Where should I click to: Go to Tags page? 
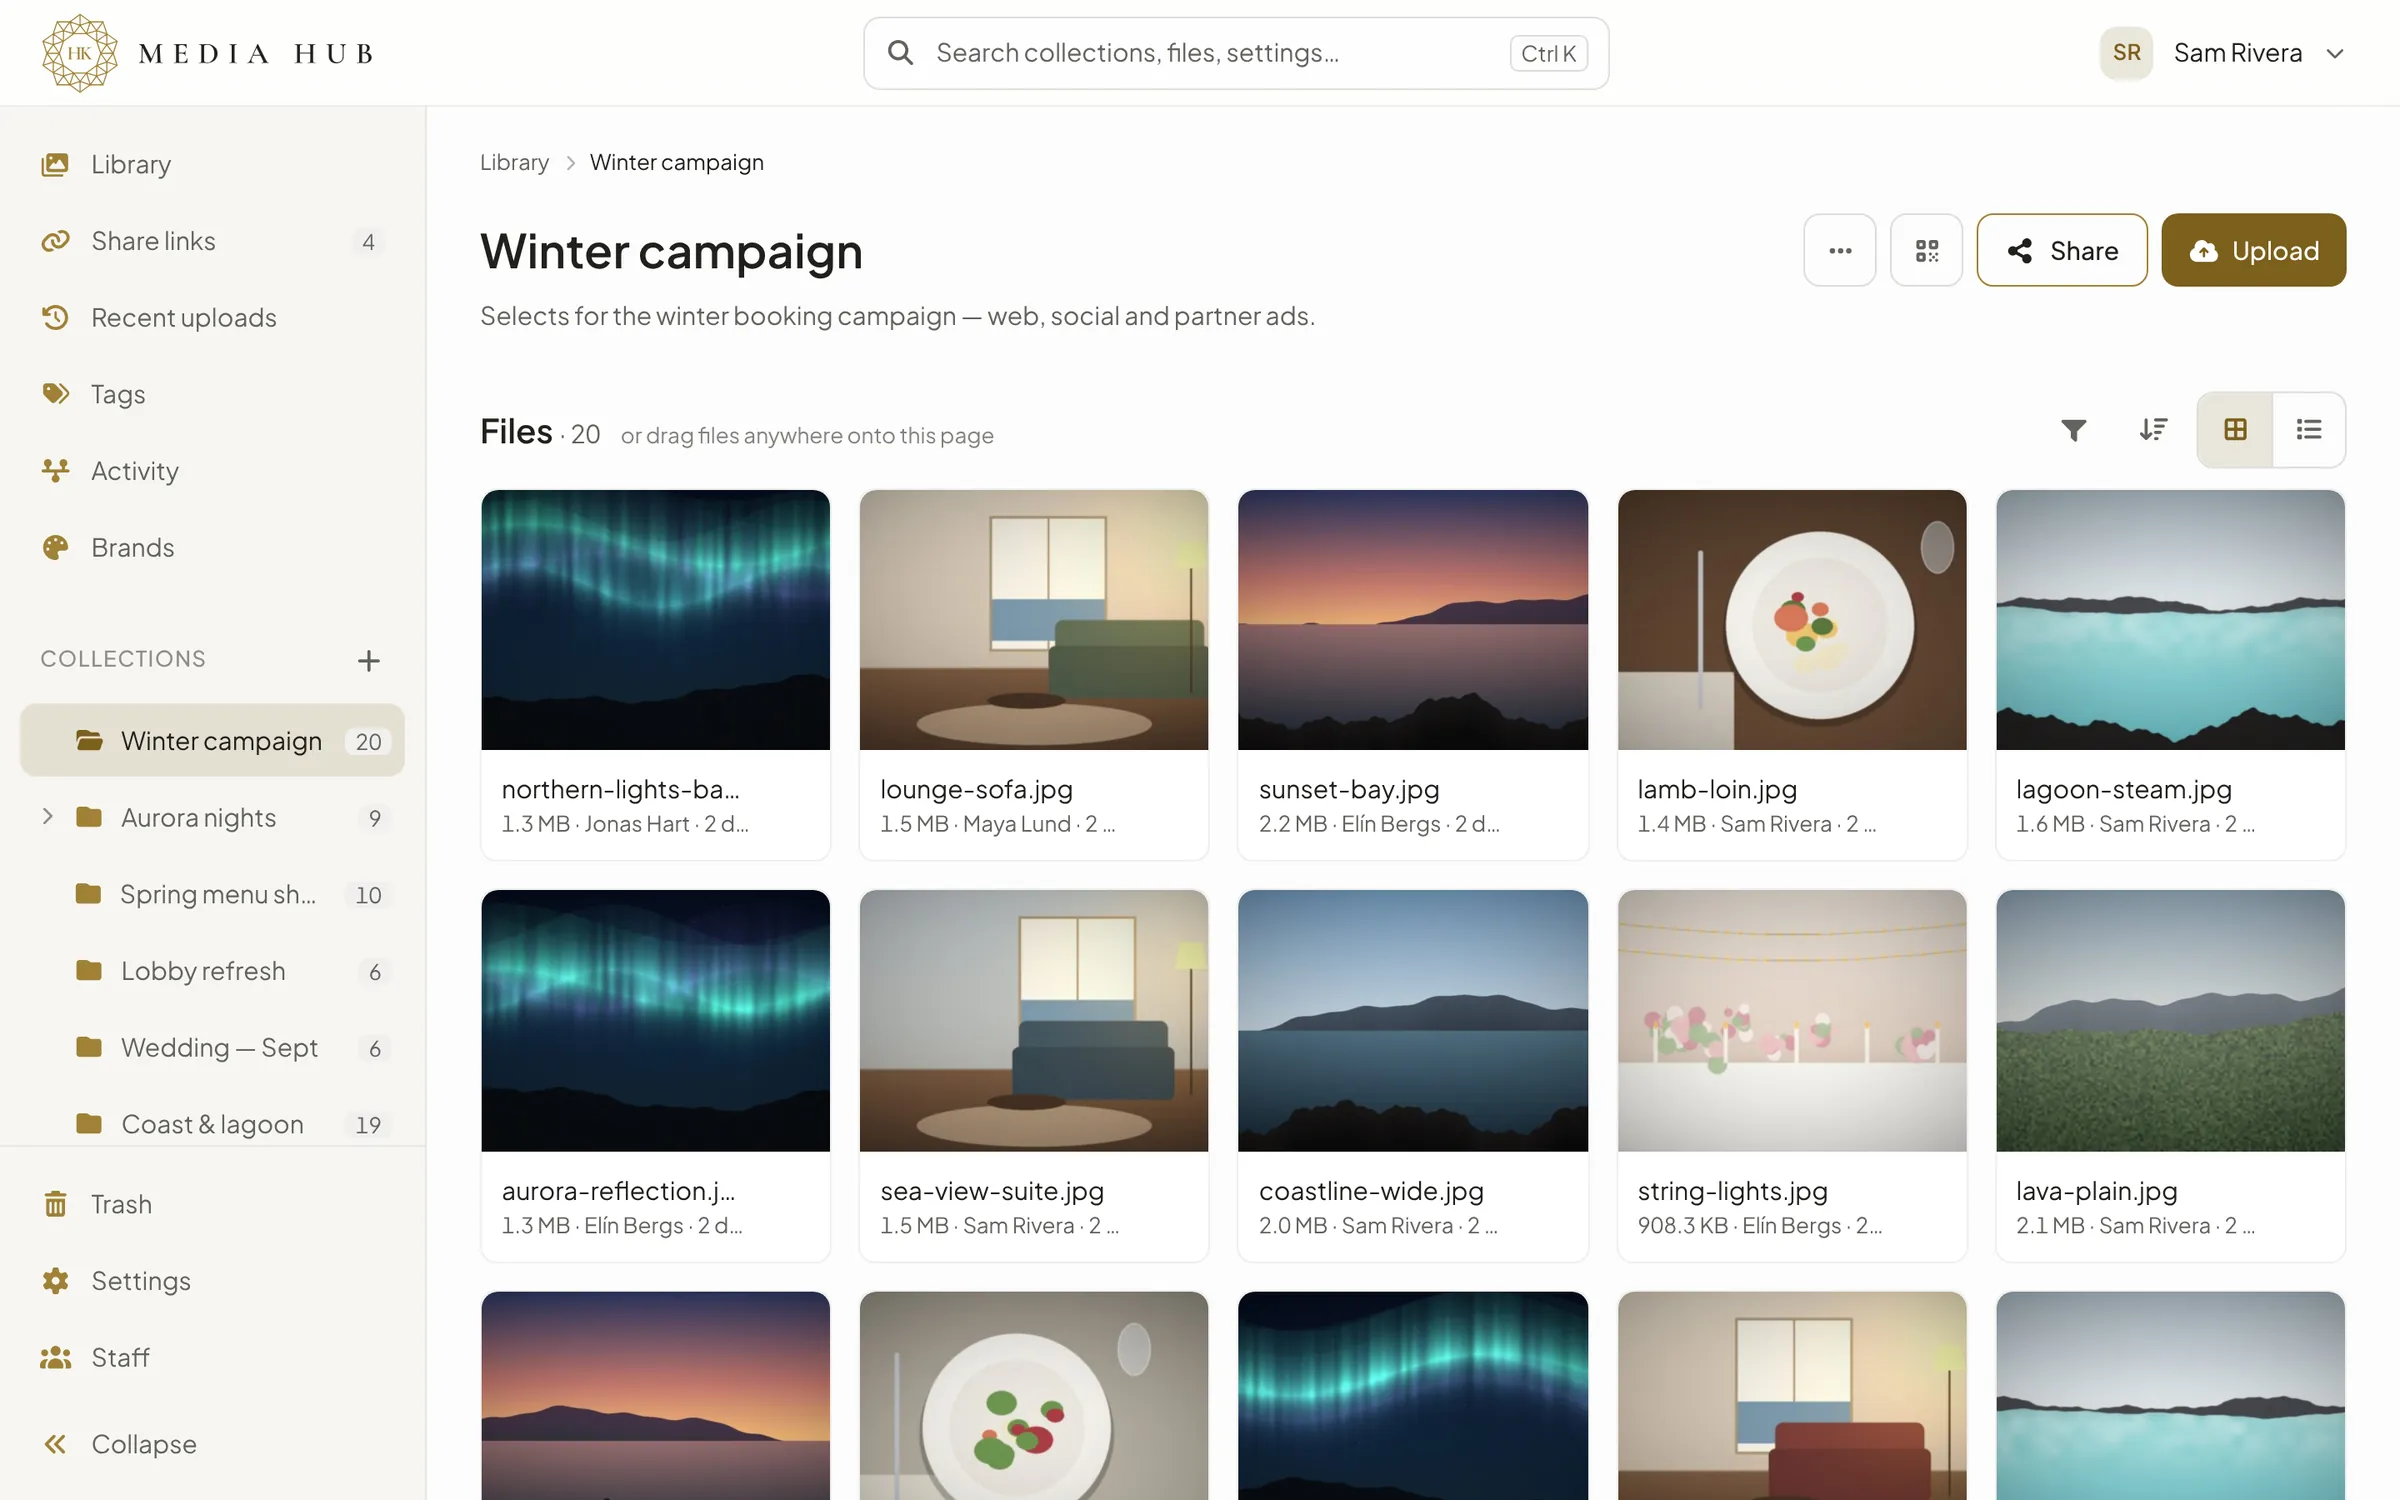point(212,394)
